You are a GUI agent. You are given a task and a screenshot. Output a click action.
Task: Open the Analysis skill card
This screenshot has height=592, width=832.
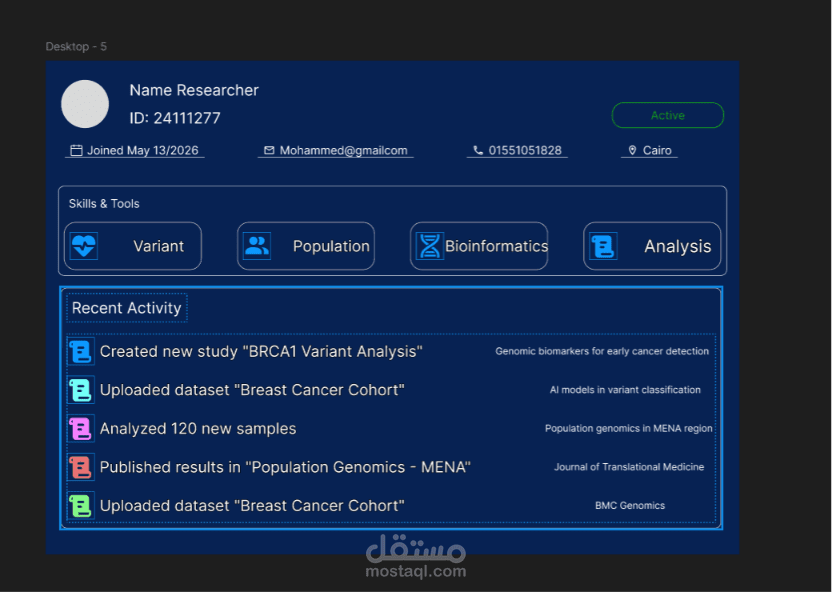point(652,246)
